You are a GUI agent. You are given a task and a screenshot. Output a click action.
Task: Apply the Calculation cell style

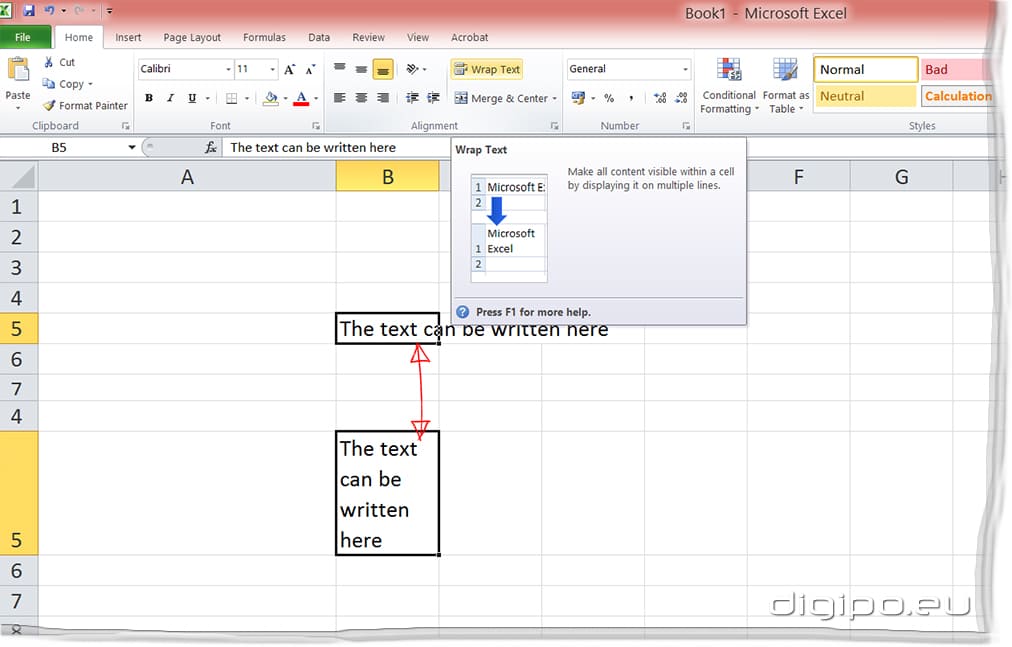[956, 96]
